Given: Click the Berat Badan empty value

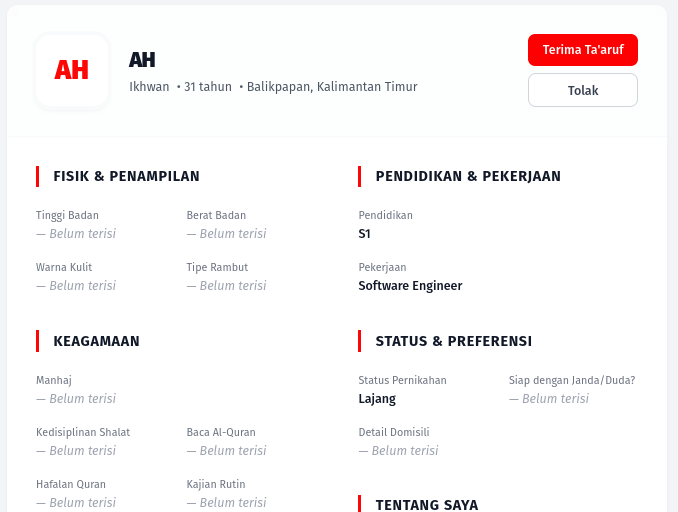Looking at the screenshot, I should click(x=227, y=234).
